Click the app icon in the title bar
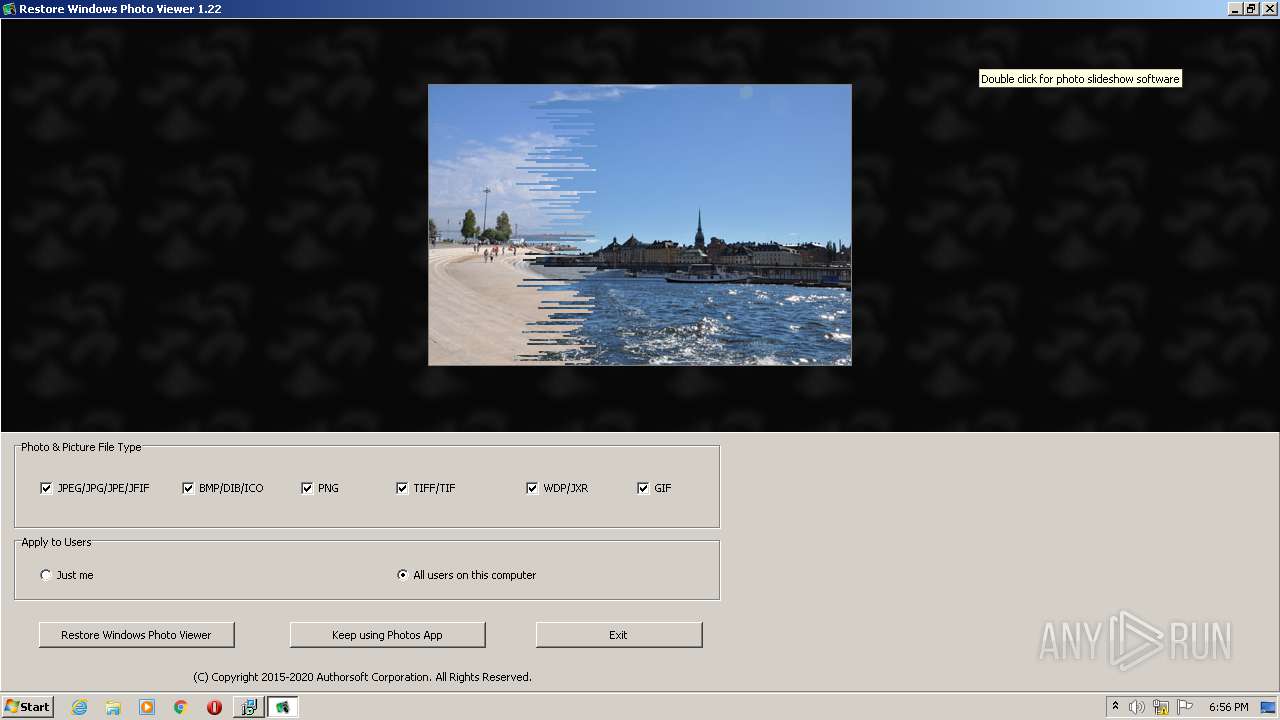 pos(9,9)
